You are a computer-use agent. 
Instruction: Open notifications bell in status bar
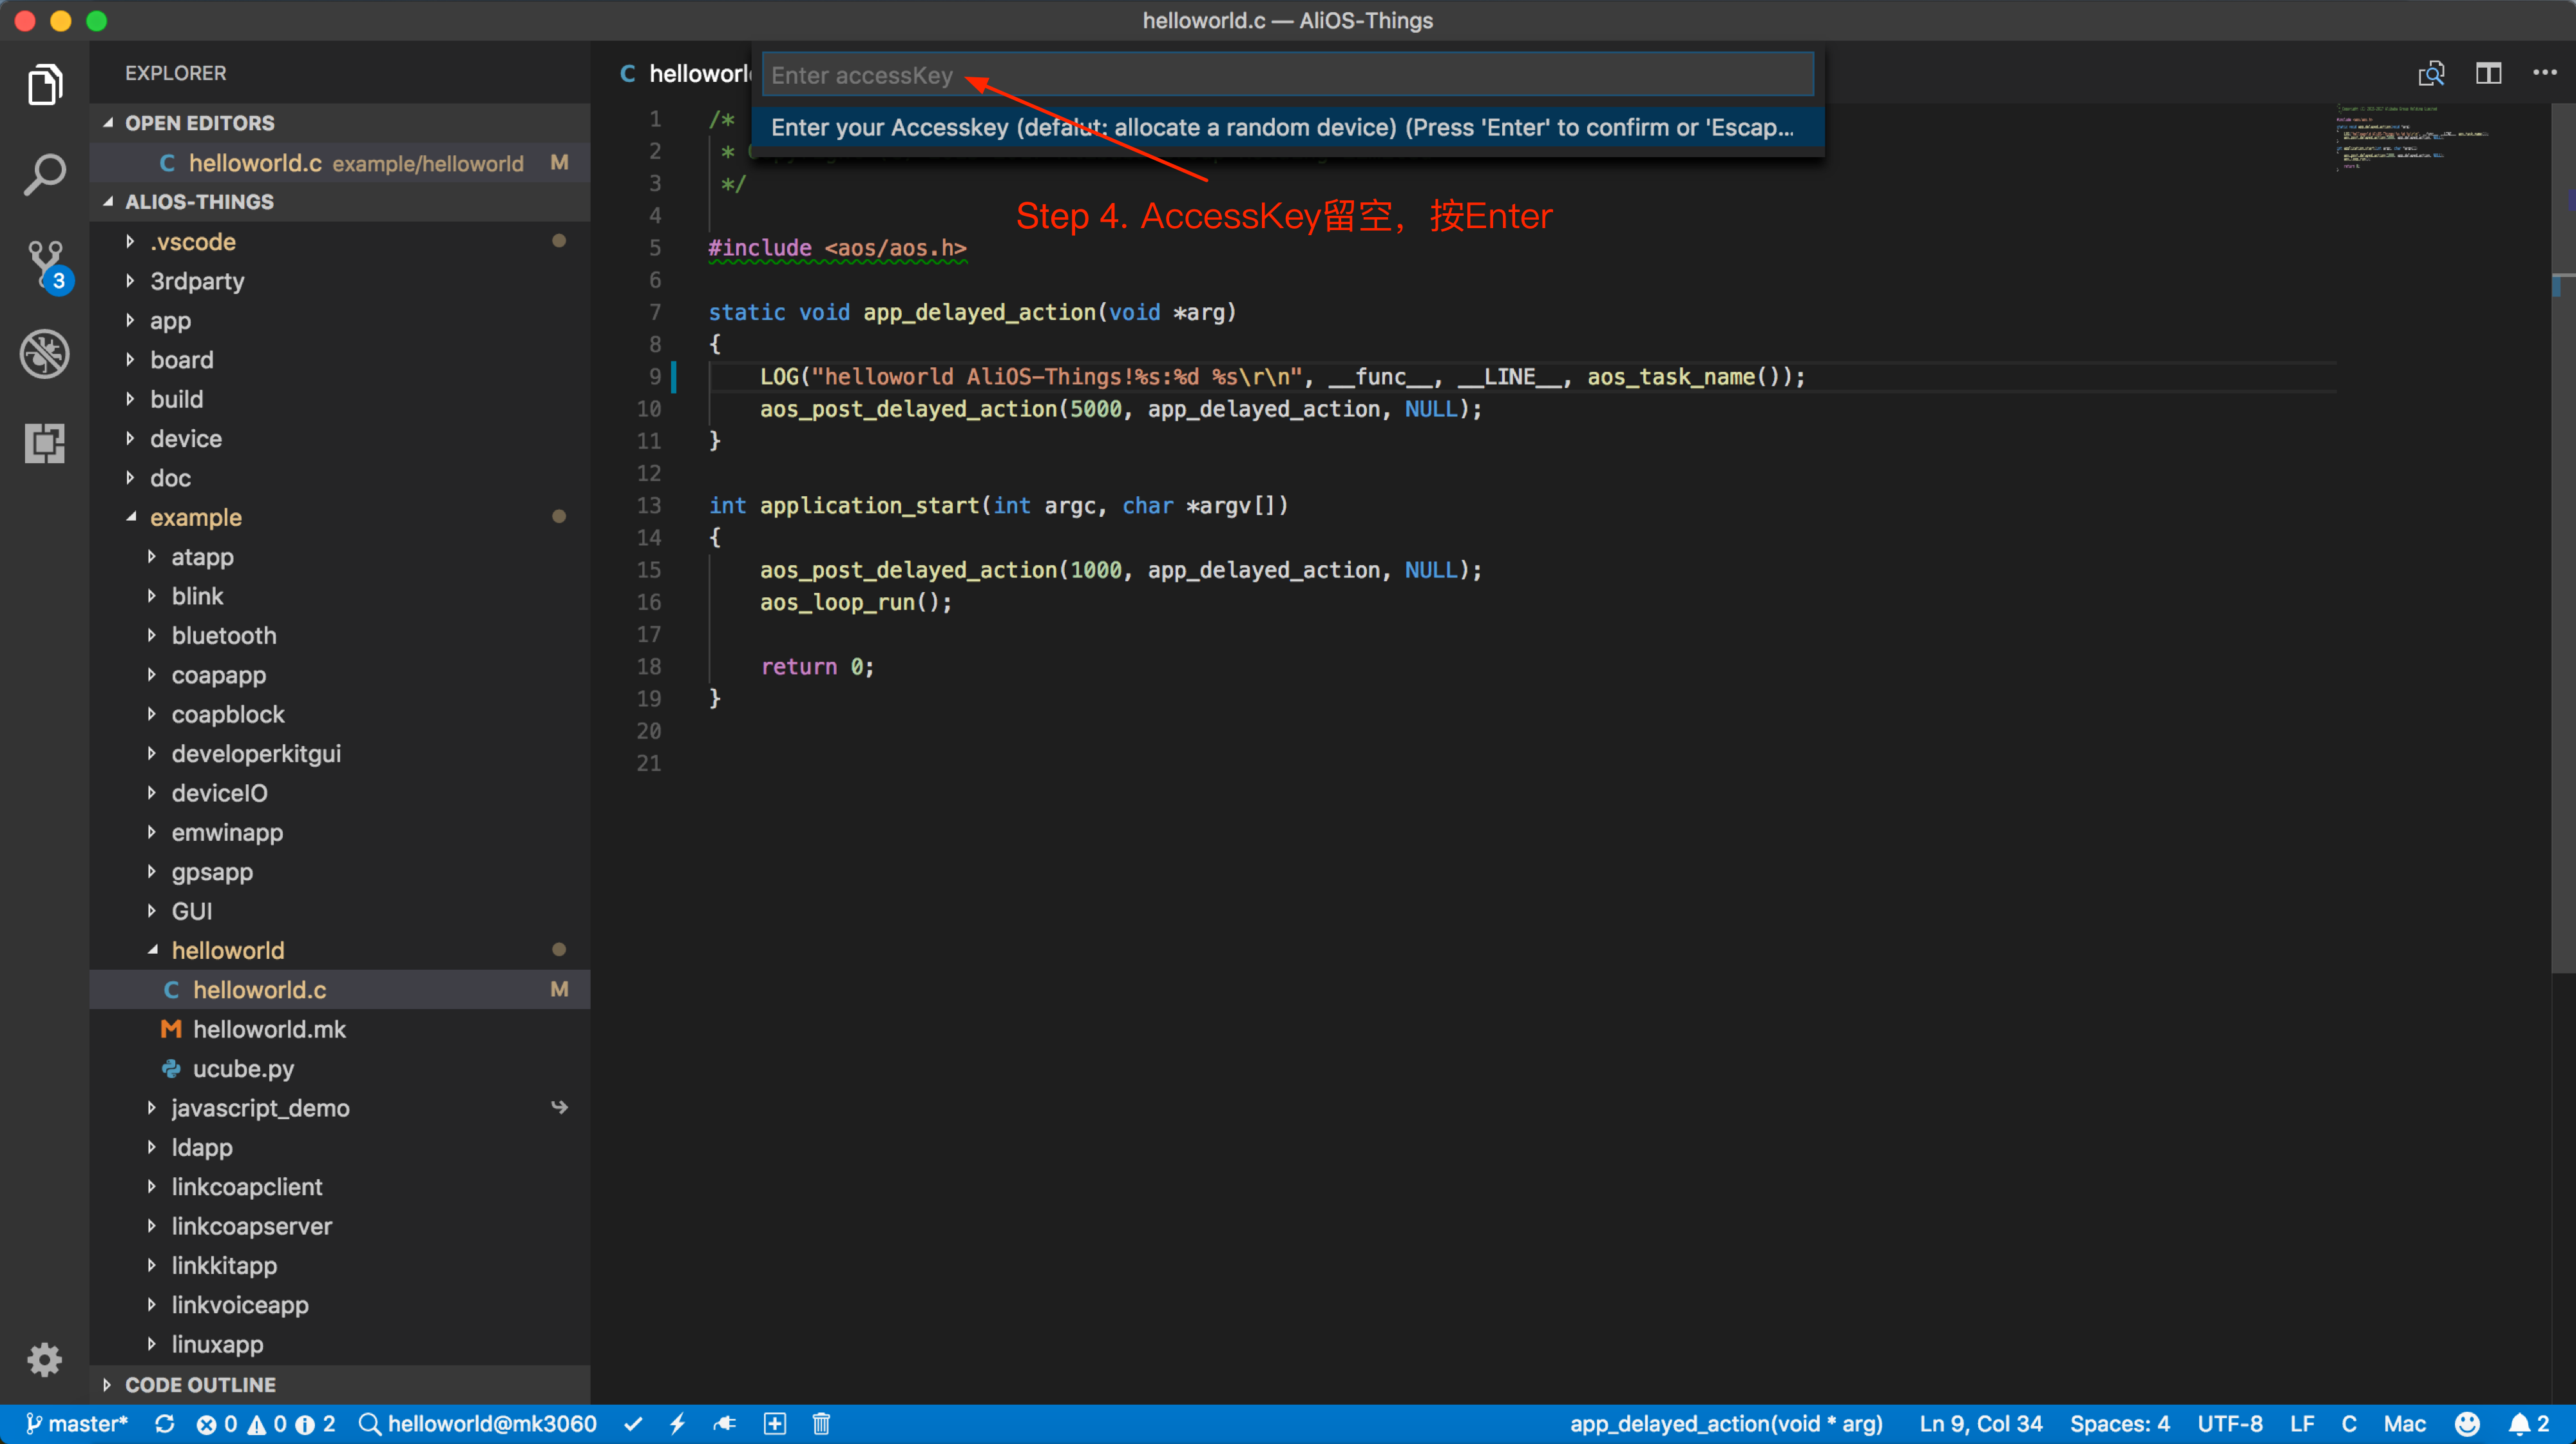2519,1424
